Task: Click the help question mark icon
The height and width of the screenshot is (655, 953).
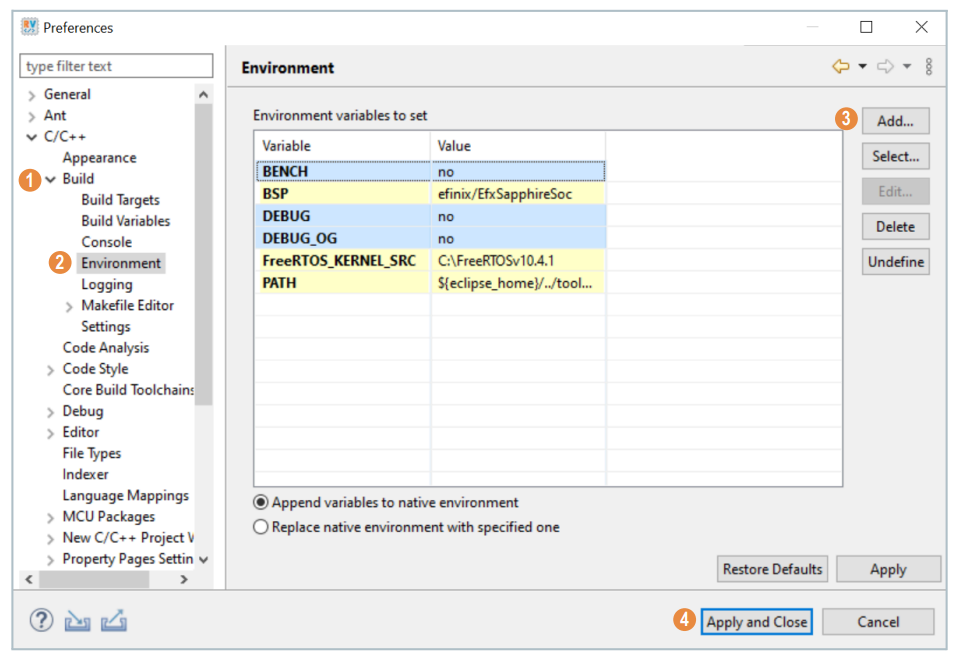Action: 40,621
